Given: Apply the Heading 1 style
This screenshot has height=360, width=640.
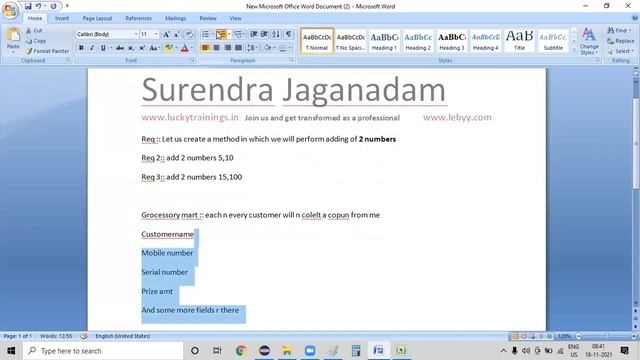Looking at the screenshot, I should coord(384,41).
